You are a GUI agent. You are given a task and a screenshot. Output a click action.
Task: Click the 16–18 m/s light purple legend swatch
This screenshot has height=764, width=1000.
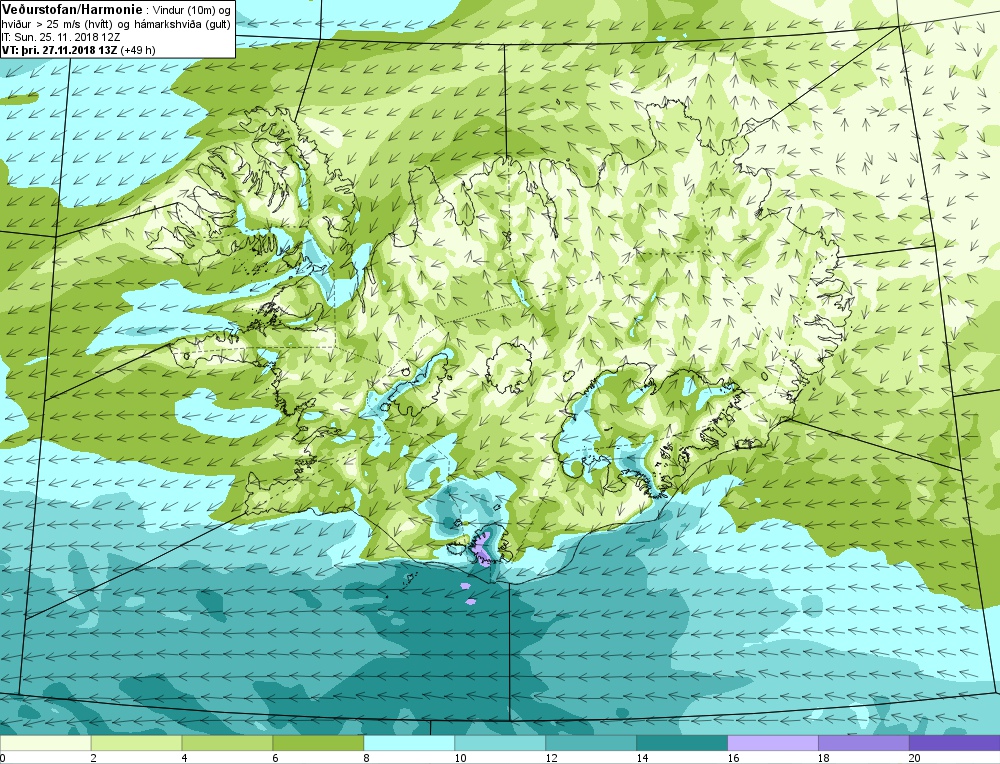coord(772,743)
